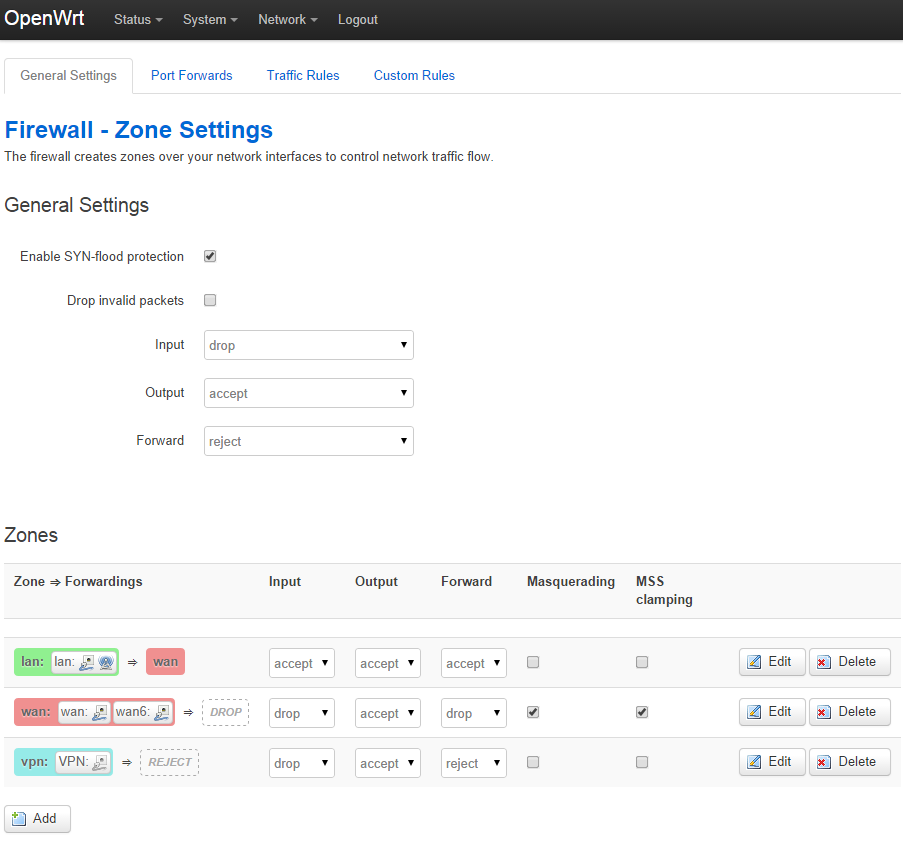Viewport: 903px width, 842px height.
Task: Uncheck Masquerading for the wan zone
Action: click(x=533, y=712)
